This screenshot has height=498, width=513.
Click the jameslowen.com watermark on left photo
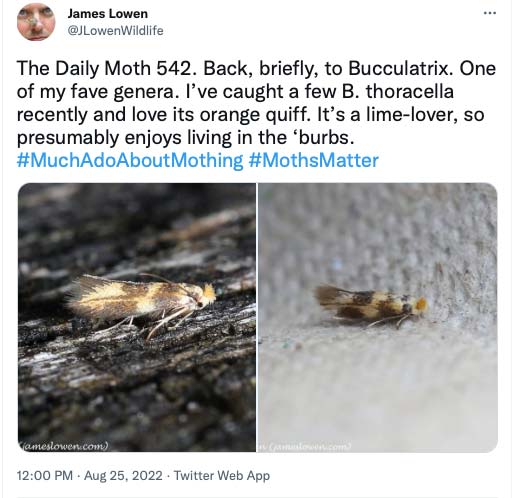pos(64,446)
